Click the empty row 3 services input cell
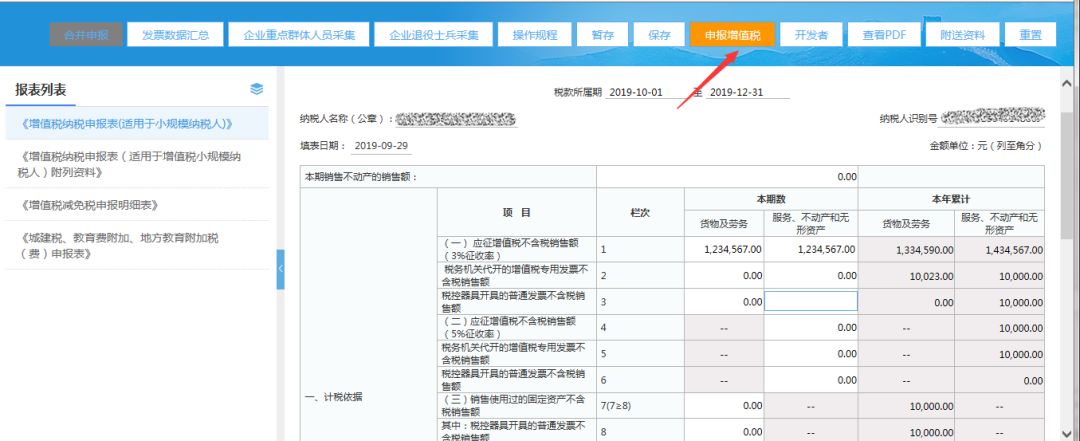The image size is (1080, 441). [810, 301]
